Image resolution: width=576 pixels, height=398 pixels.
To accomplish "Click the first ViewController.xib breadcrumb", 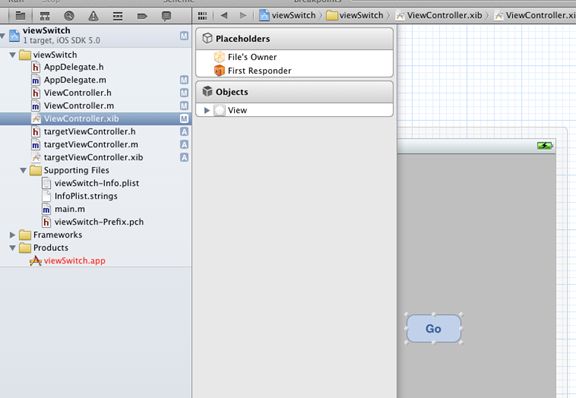I will 439,15.
